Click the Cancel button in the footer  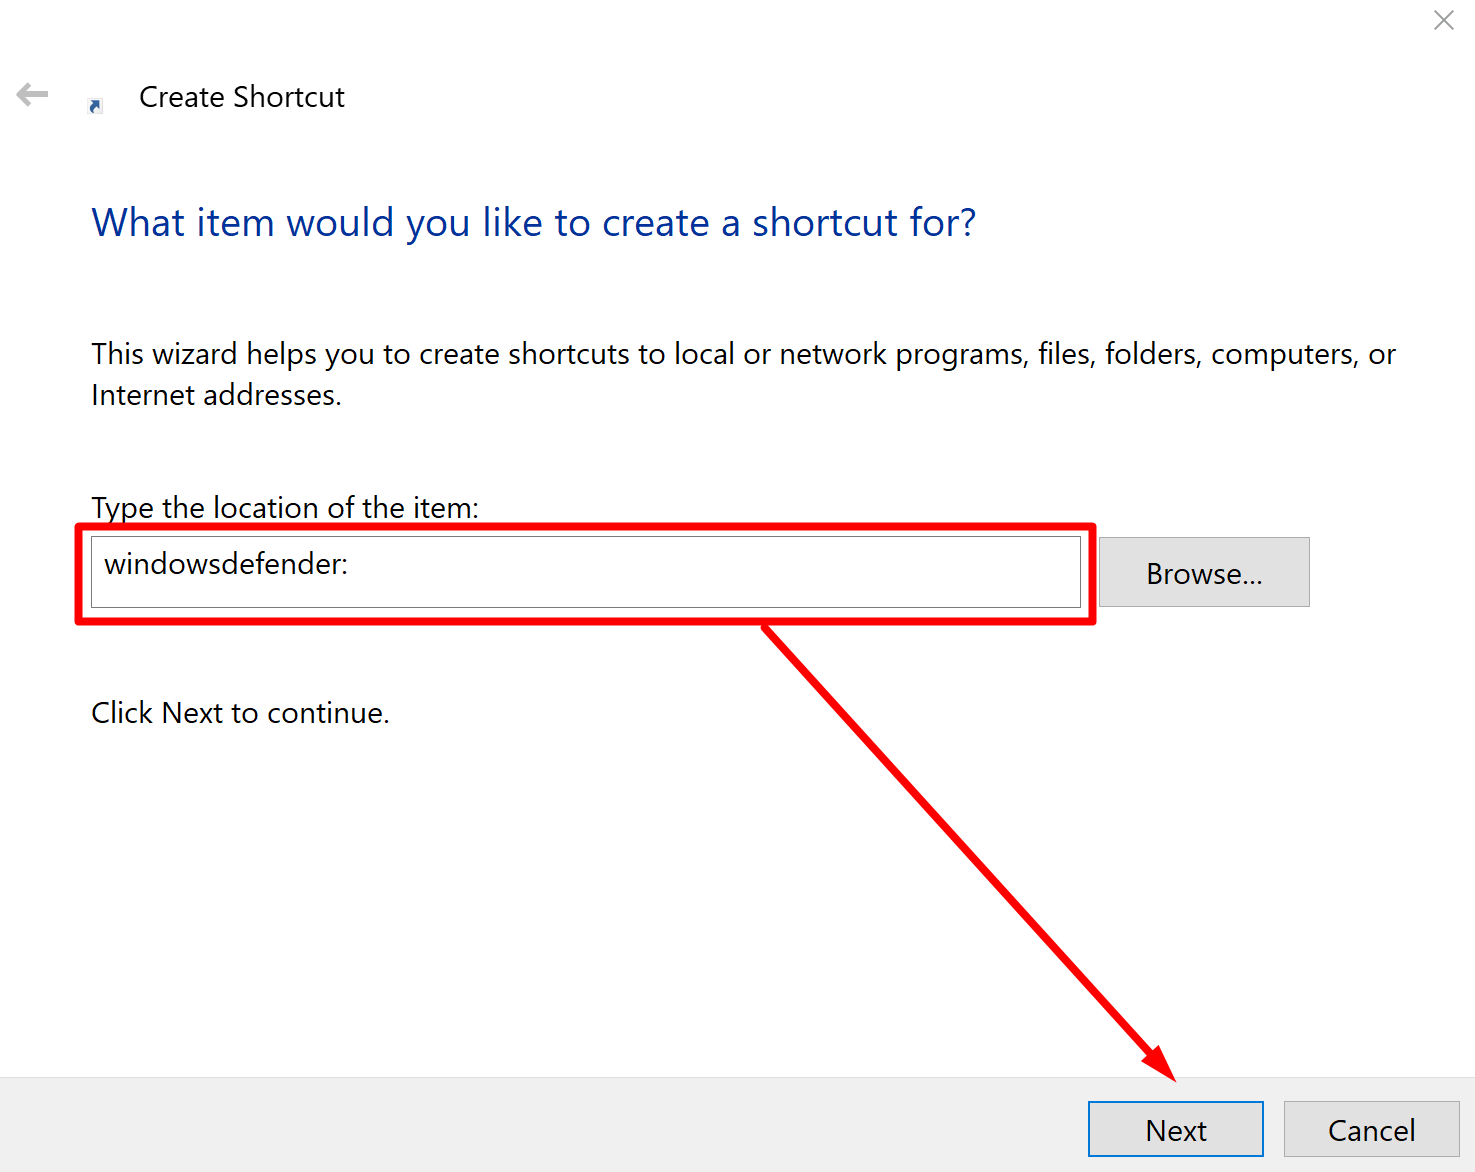point(1371,1129)
